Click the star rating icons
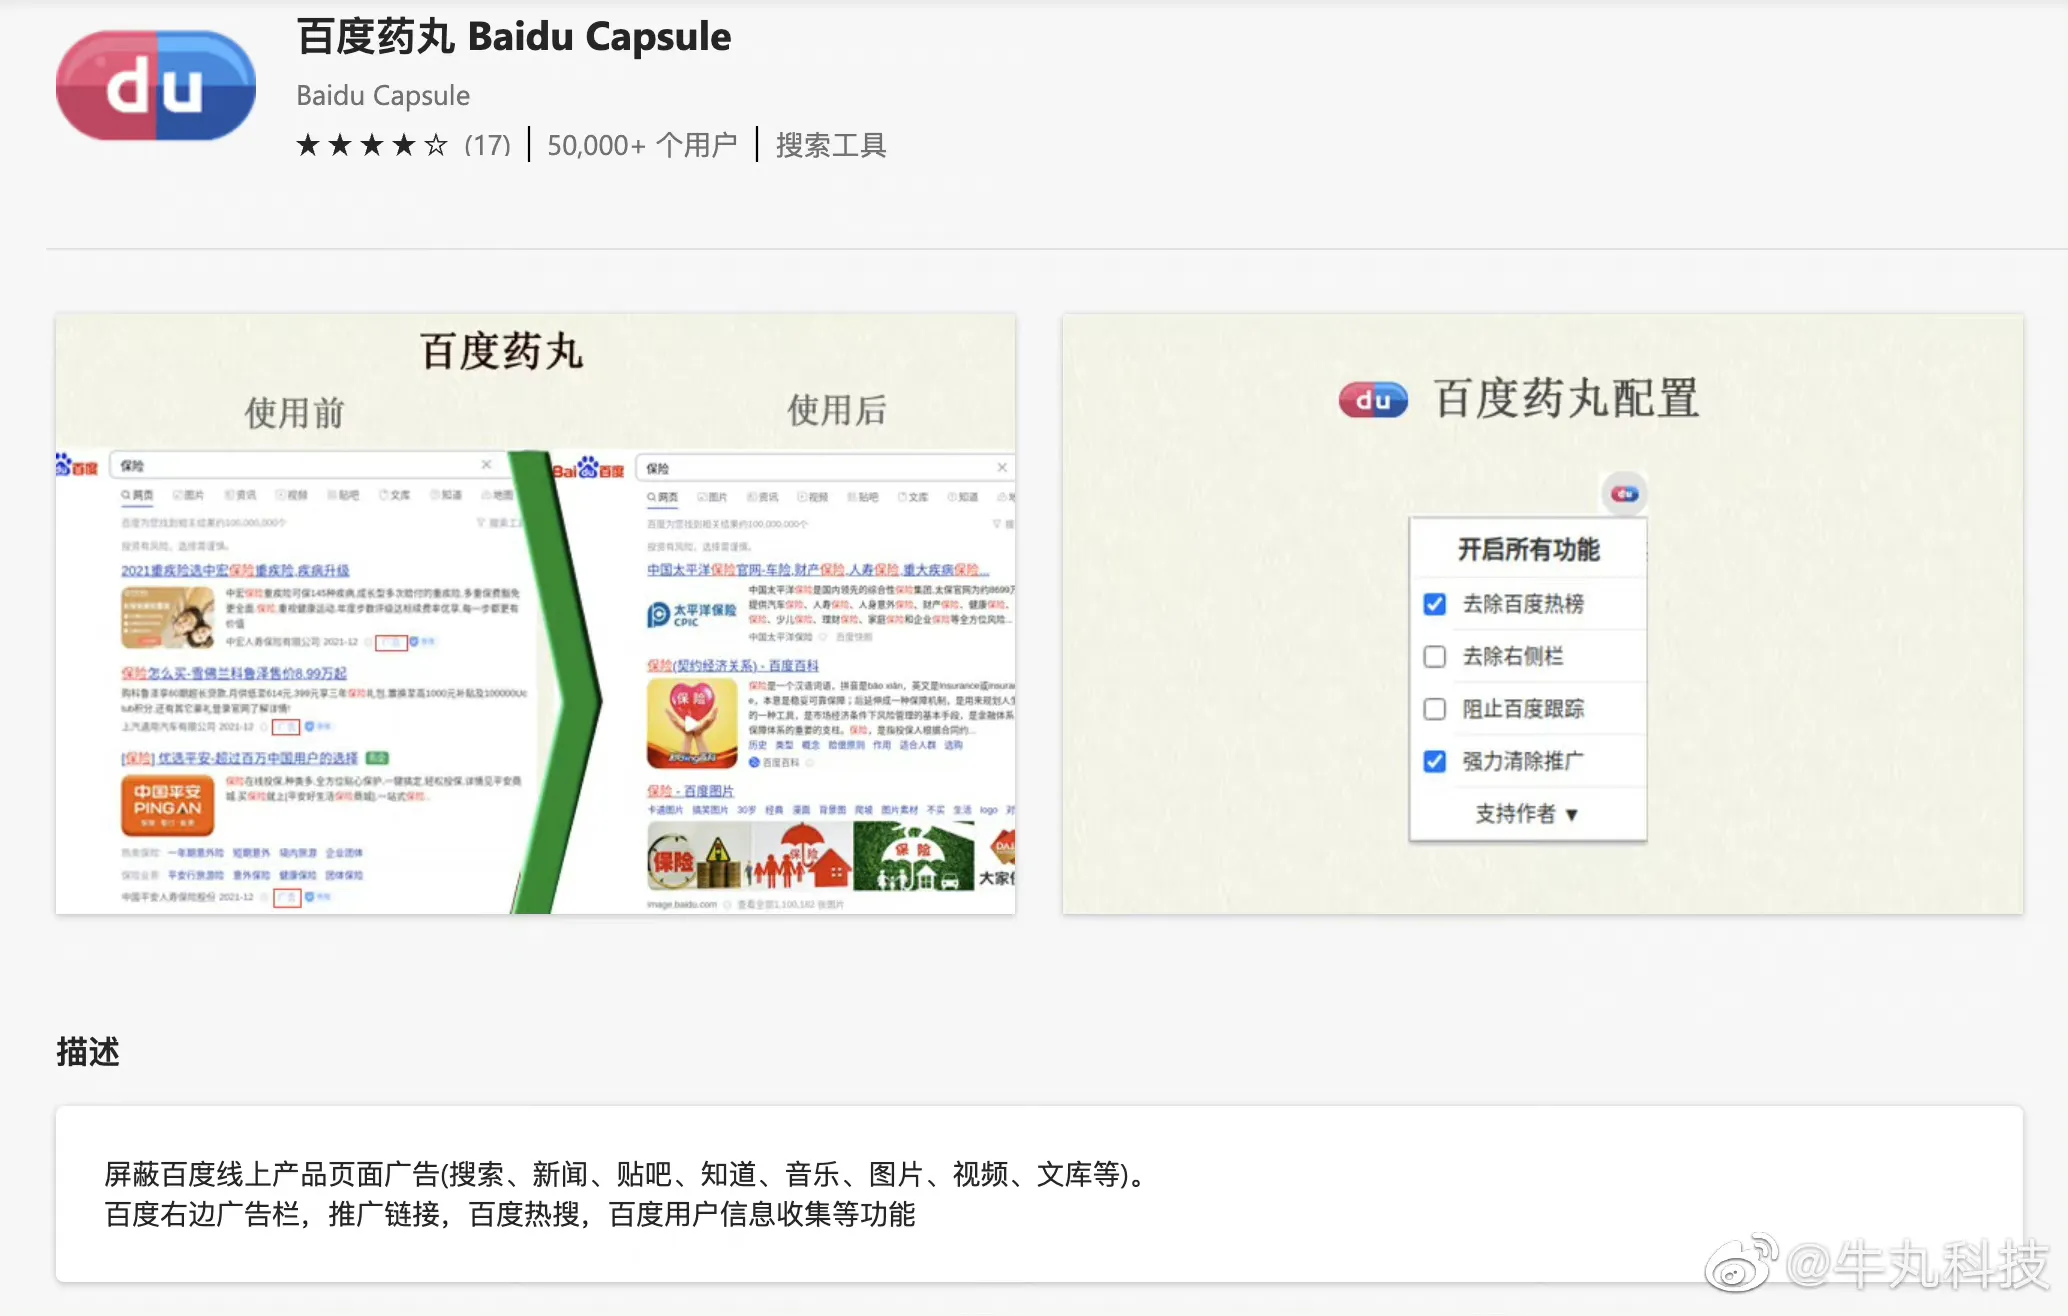 pos(372,146)
